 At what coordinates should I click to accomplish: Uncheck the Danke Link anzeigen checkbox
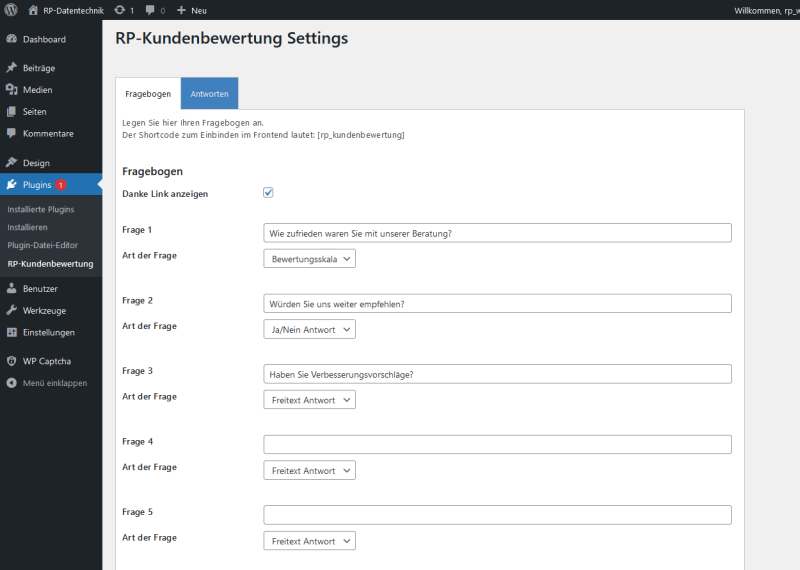tap(268, 192)
